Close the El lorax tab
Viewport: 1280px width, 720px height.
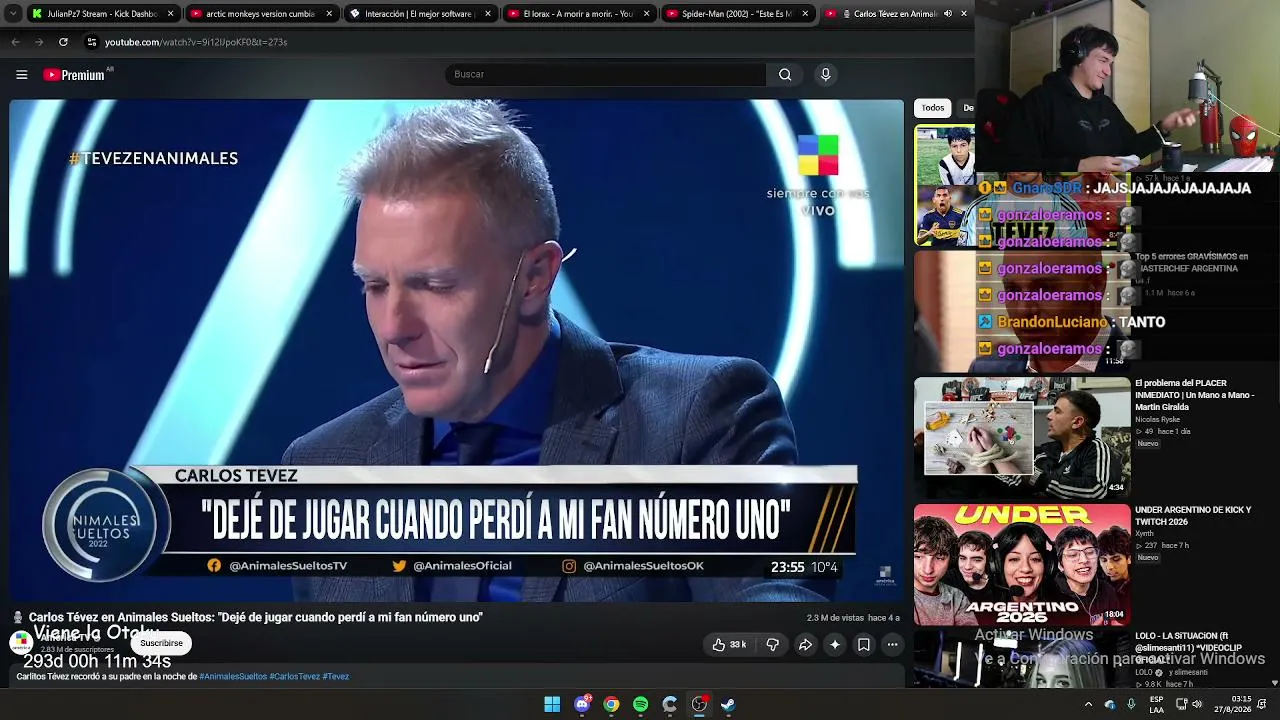click(x=646, y=14)
